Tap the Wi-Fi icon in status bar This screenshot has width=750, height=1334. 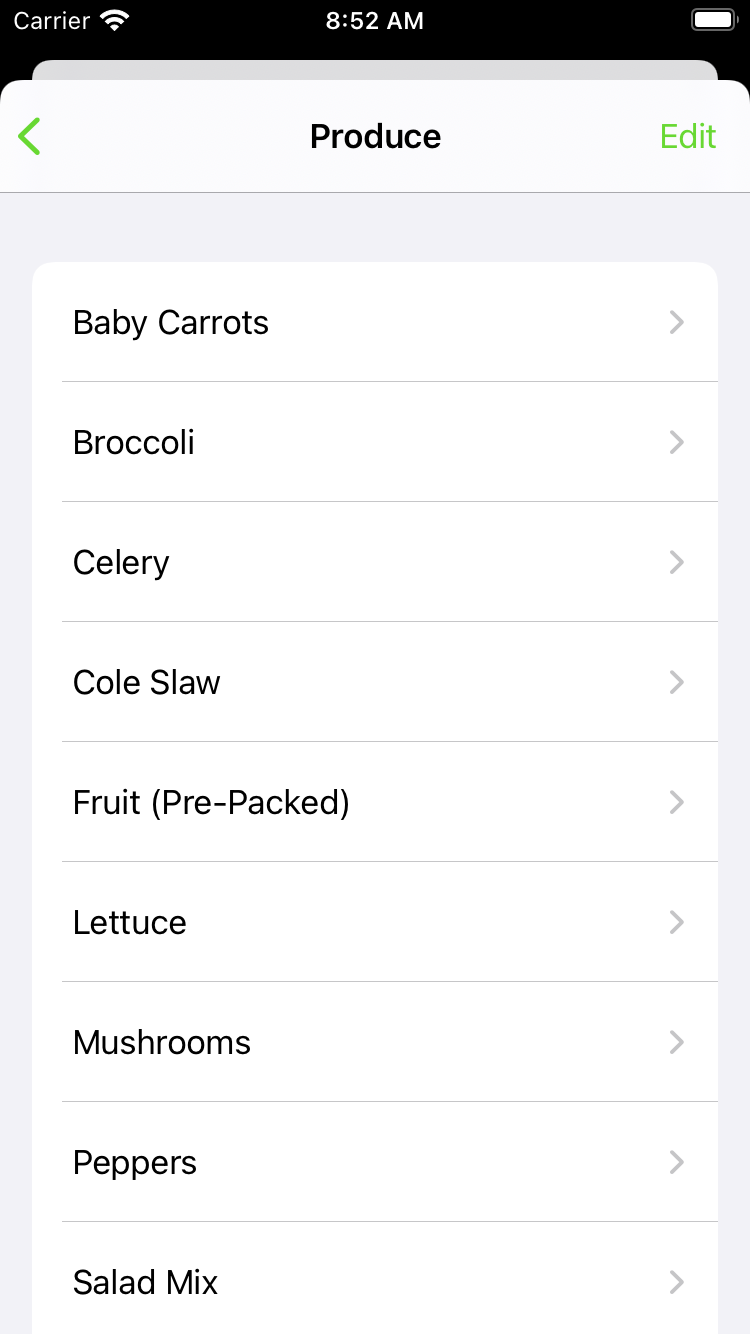point(116,21)
